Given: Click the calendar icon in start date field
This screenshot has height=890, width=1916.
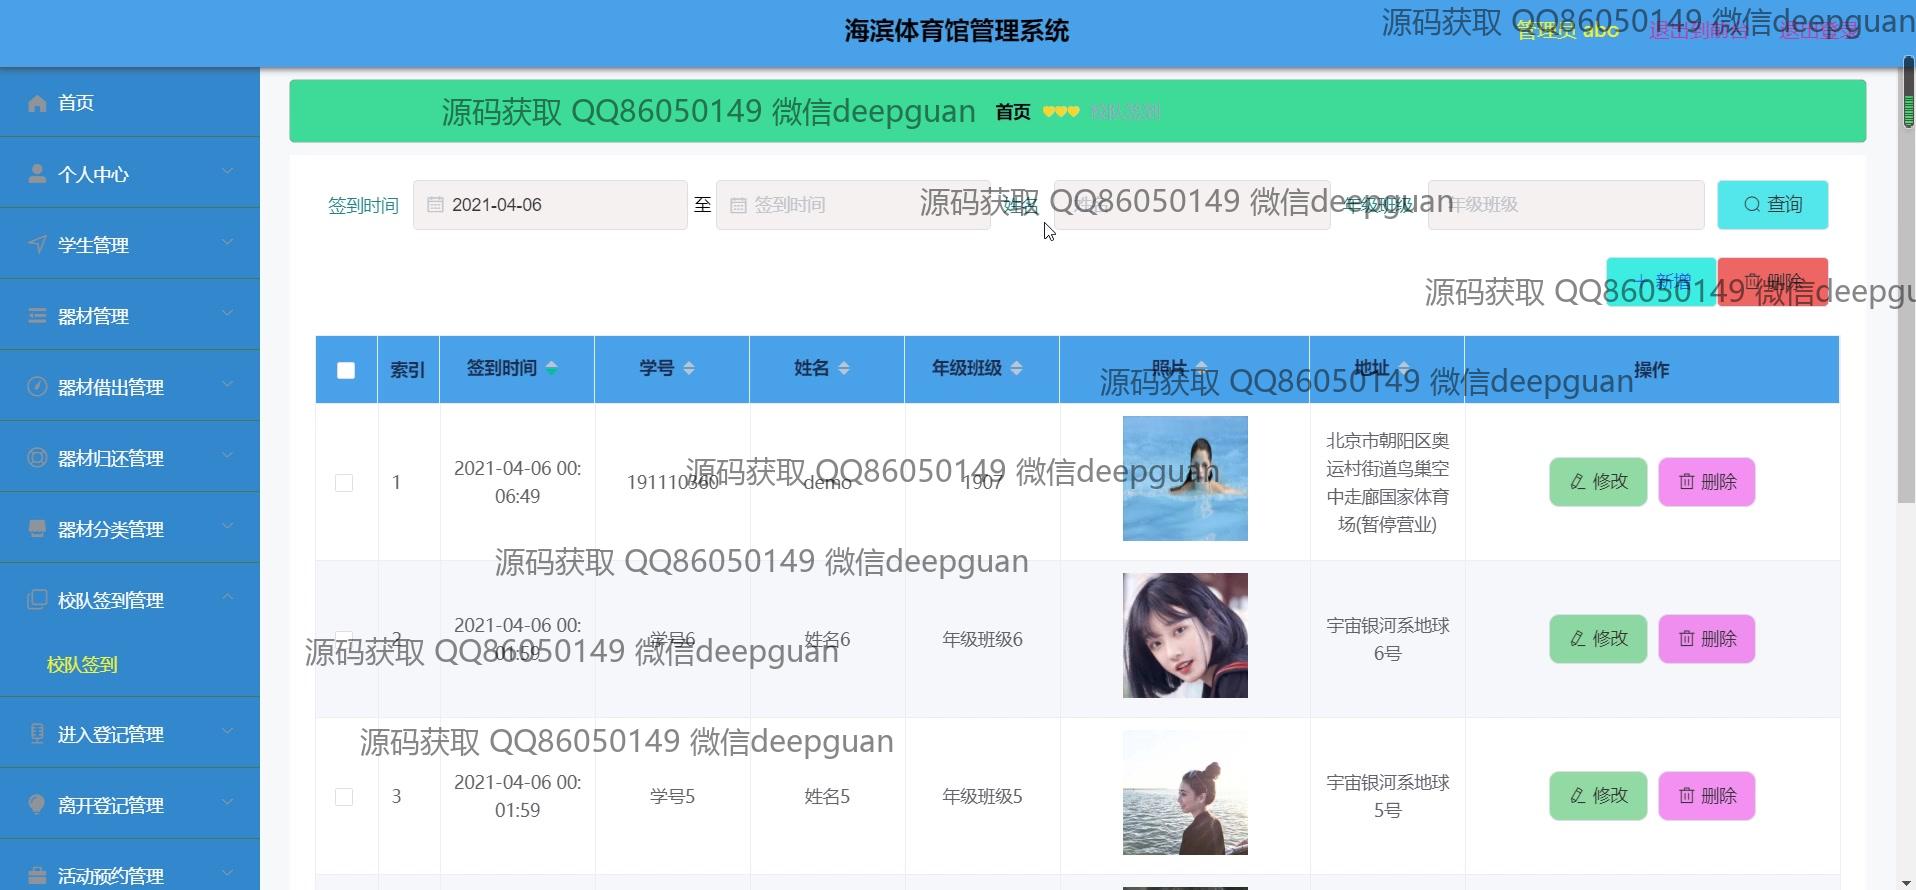Looking at the screenshot, I should (435, 205).
